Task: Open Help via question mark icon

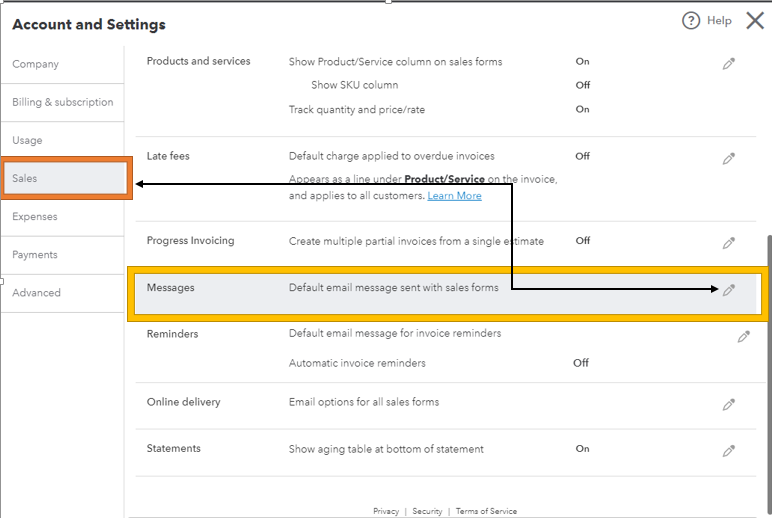Action: click(x=691, y=21)
